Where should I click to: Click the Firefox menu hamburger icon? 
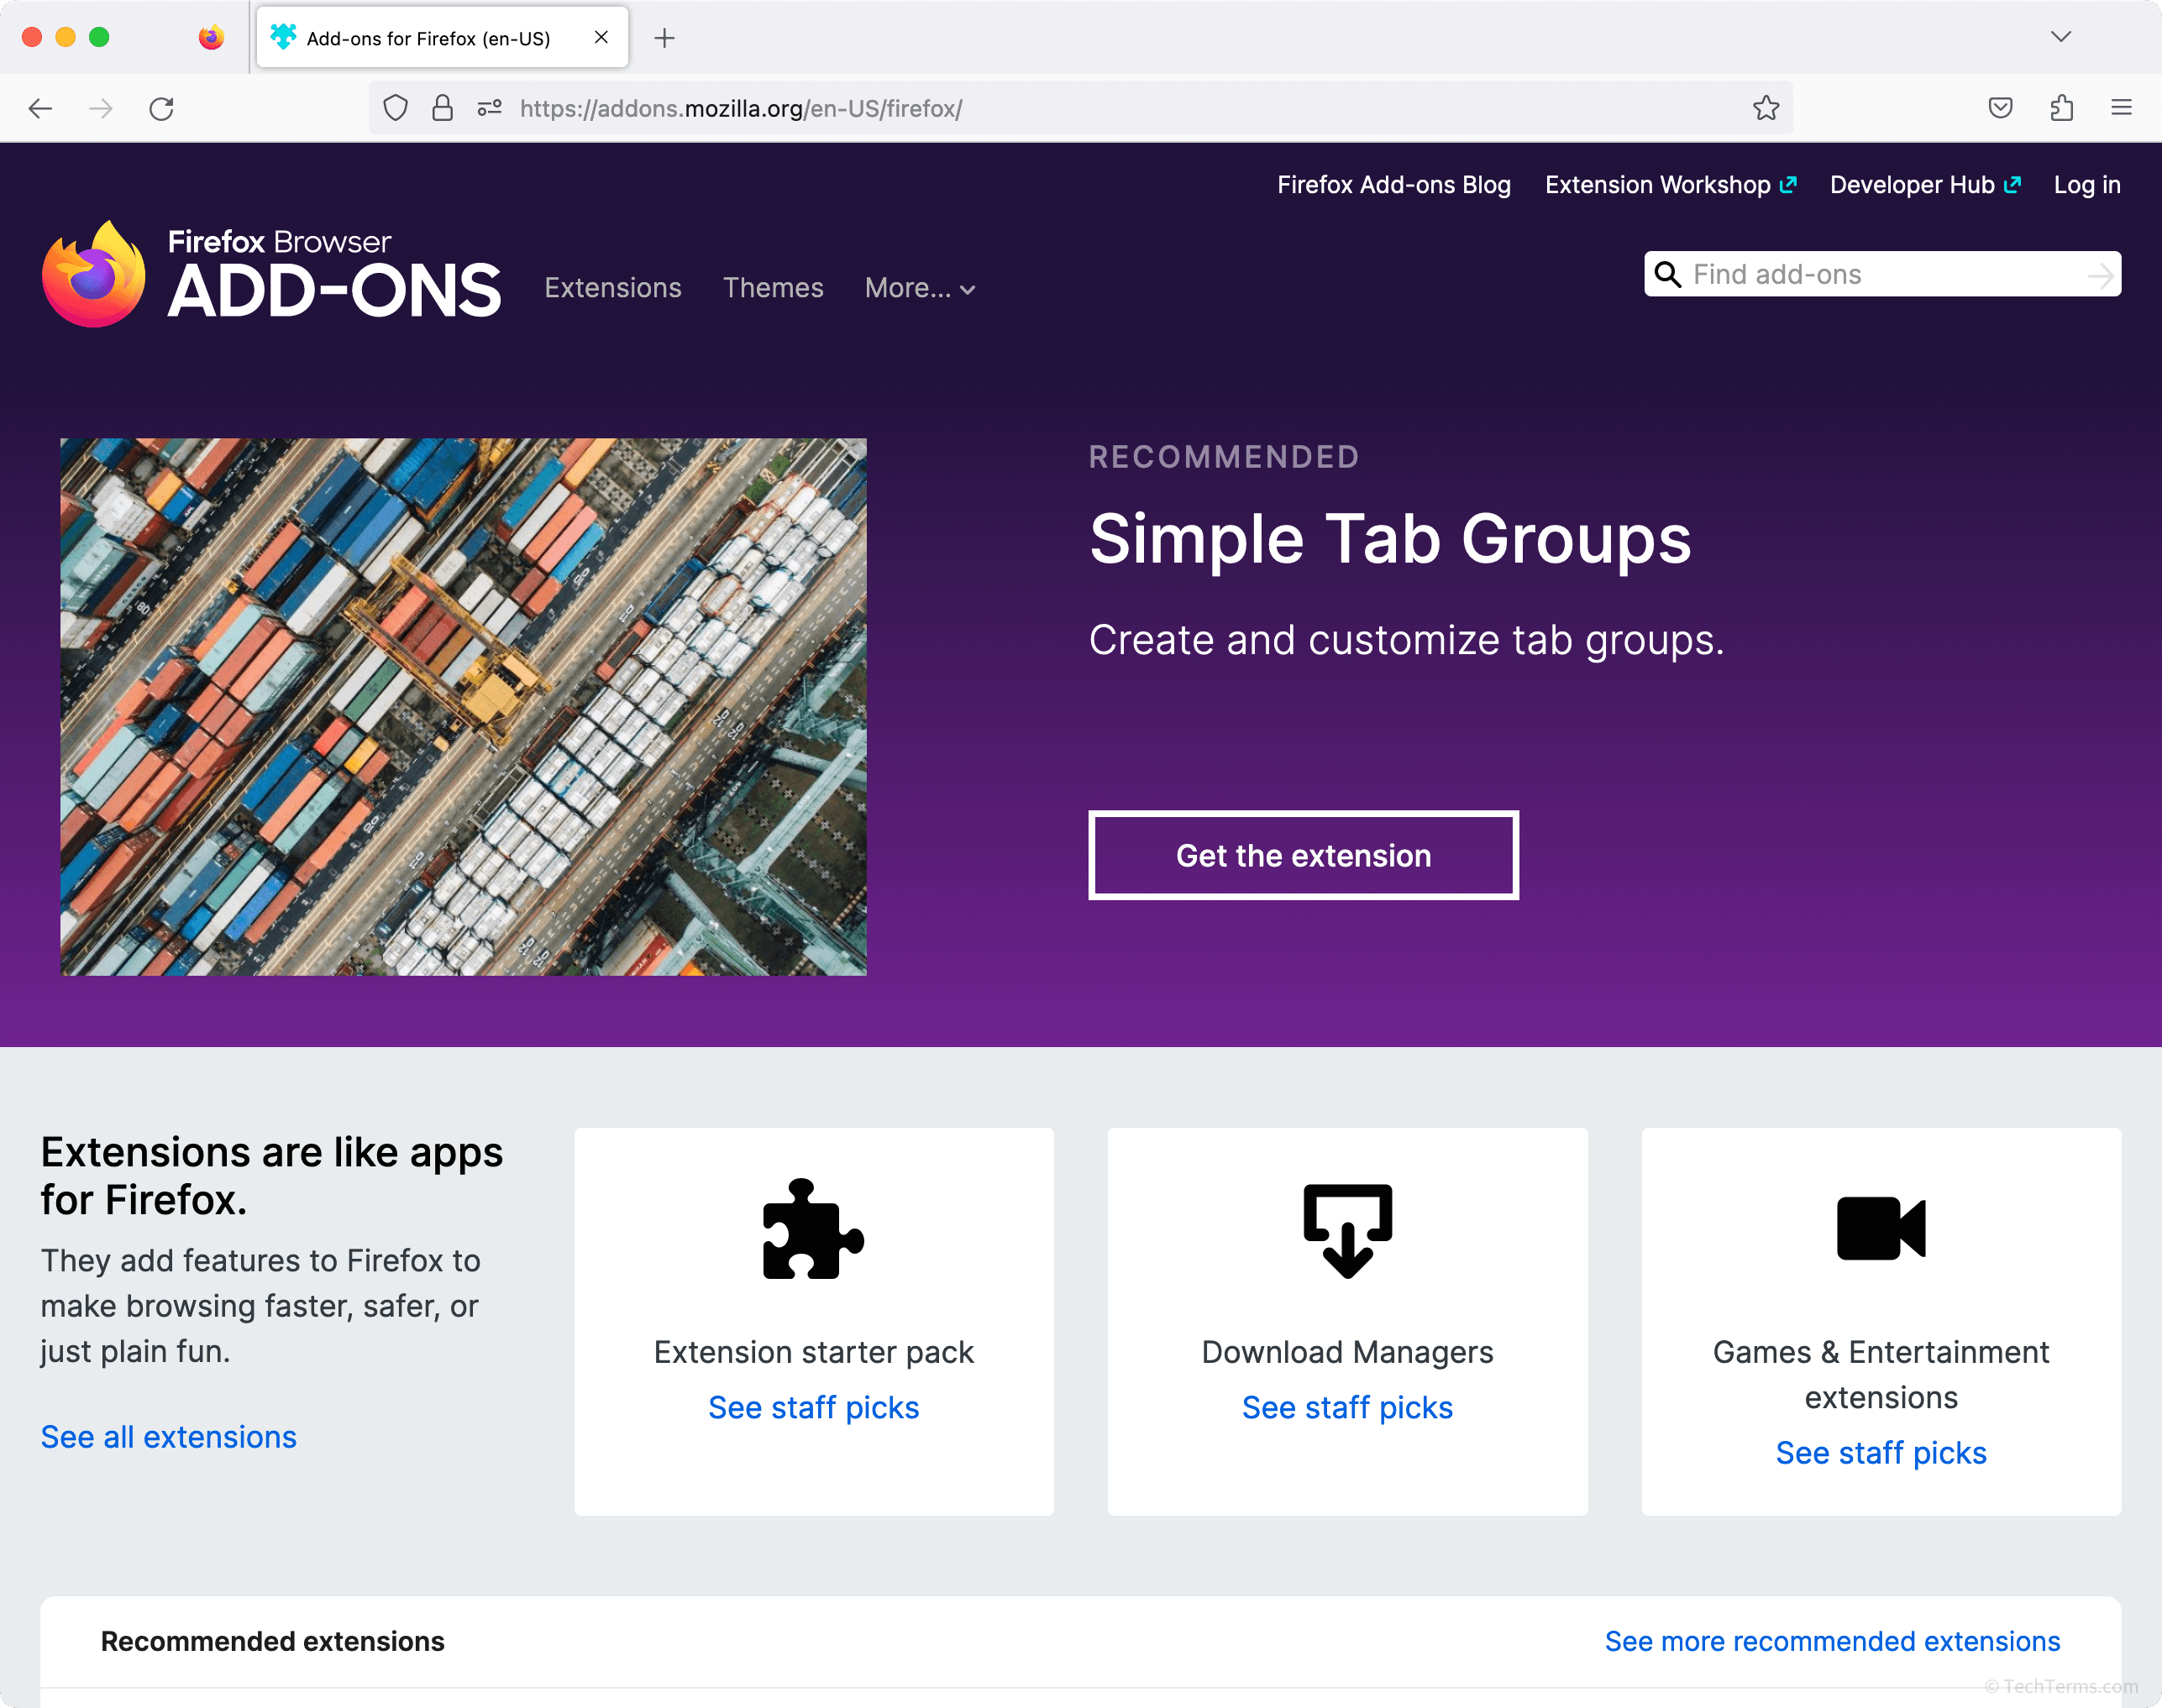click(x=2122, y=108)
